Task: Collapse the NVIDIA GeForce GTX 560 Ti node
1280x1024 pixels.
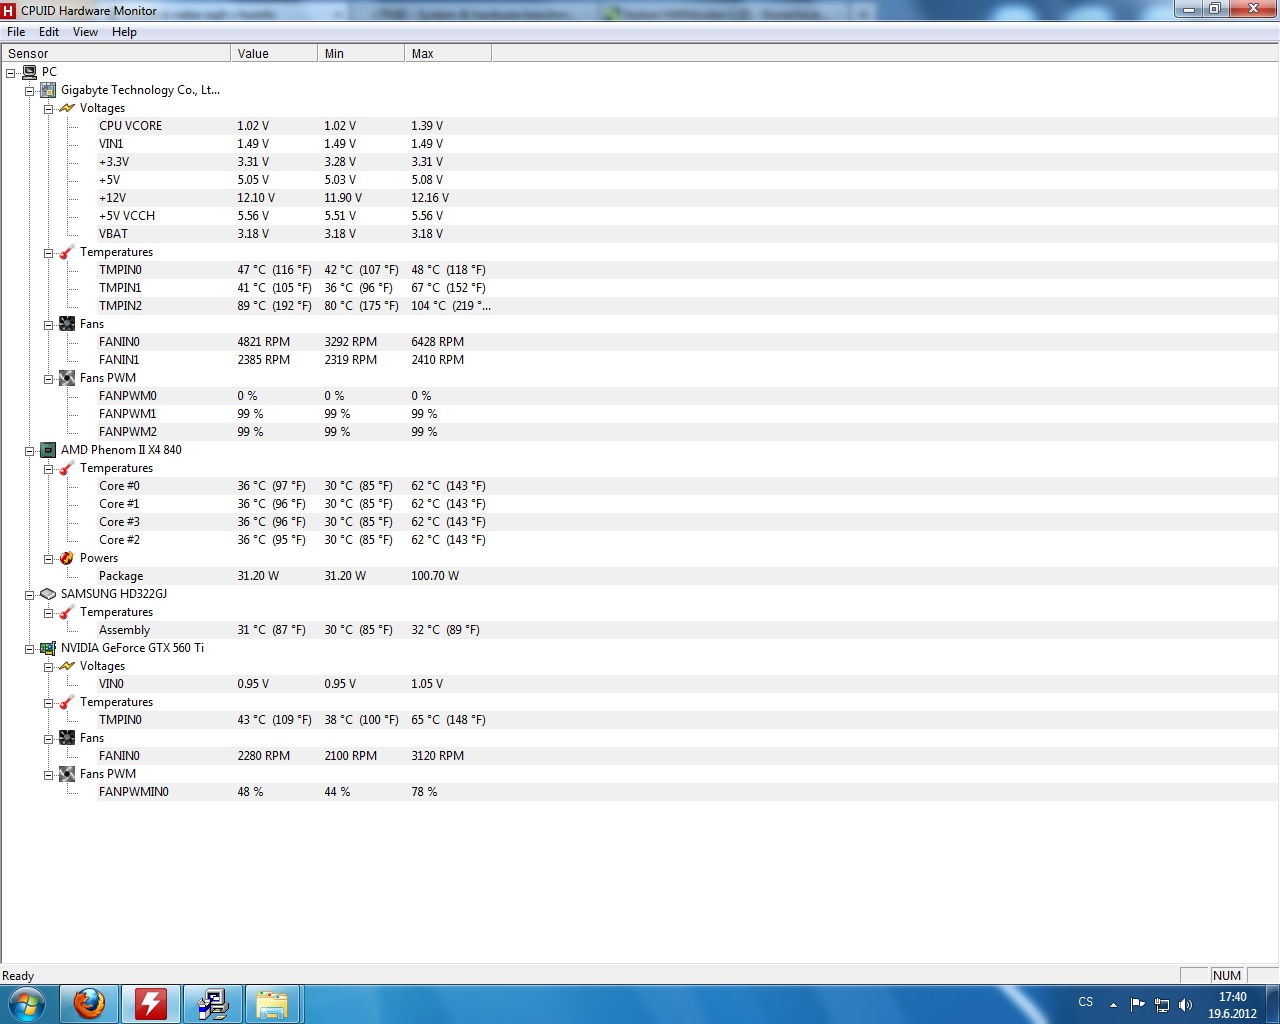Action: pos(30,649)
